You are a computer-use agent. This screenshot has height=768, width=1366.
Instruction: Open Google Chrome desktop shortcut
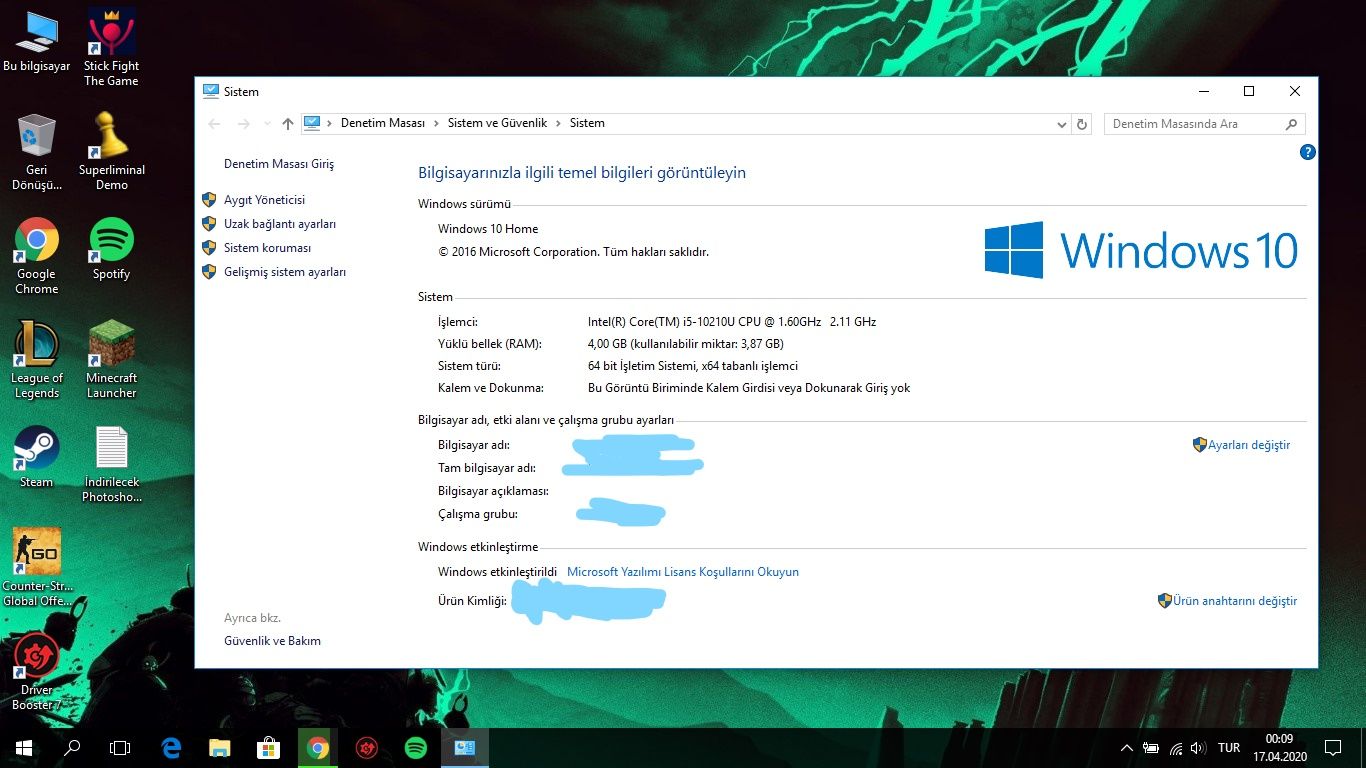tap(37, 256)
